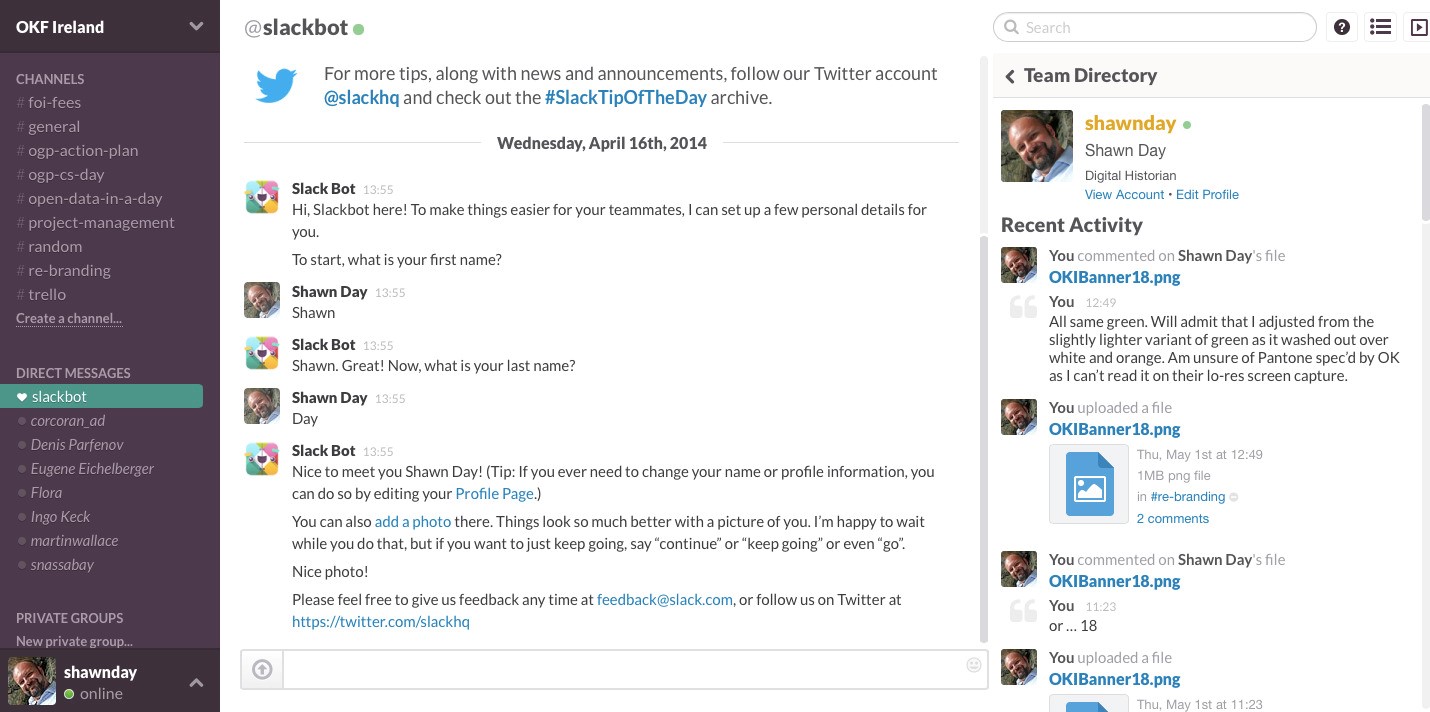Click the back arrow beside Team Directory
Viewport: 1430px width, 712px height.
point(1010,76)
